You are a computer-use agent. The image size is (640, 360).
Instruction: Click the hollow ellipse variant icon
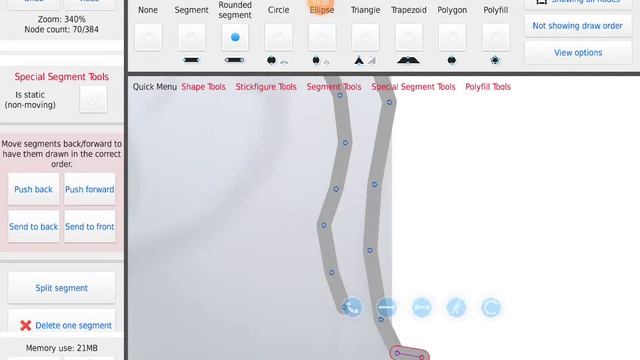[x=327, y=62]
